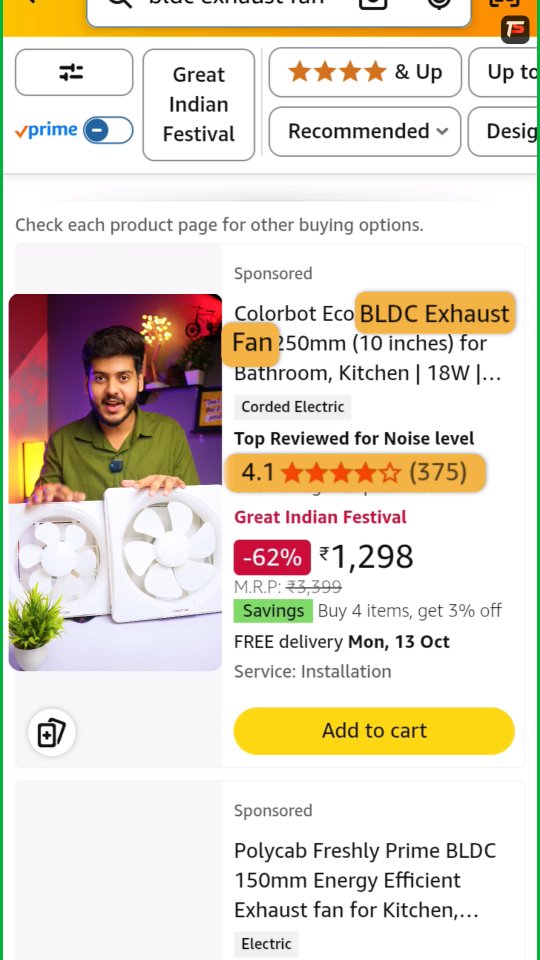The image size is (540, 960).
Task: Add Colorbot exhaust fan to cart
Action: click(374, 731)
